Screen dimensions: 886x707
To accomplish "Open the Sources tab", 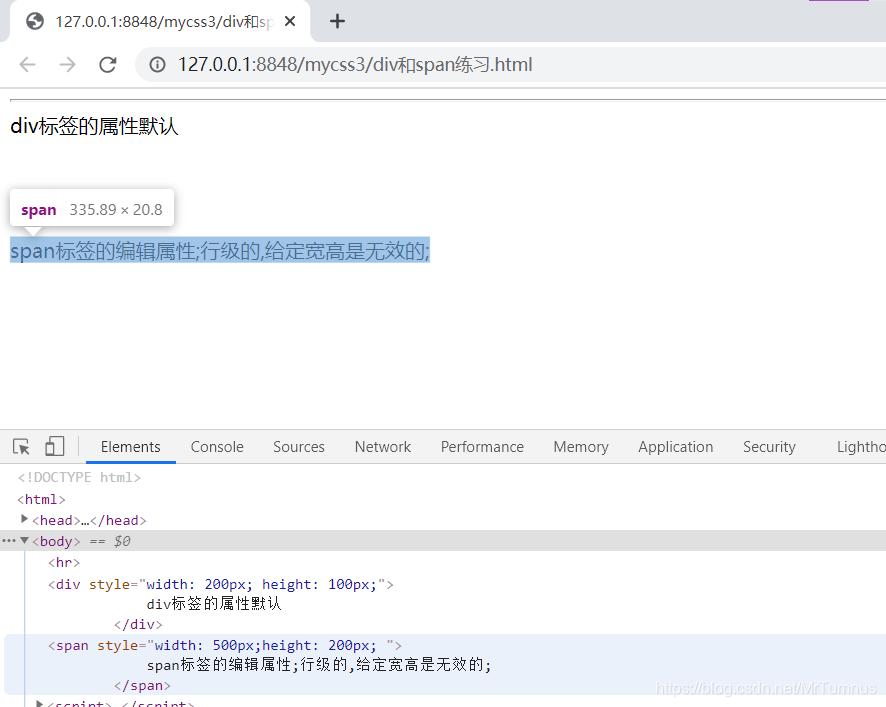I will coord(299,446).
